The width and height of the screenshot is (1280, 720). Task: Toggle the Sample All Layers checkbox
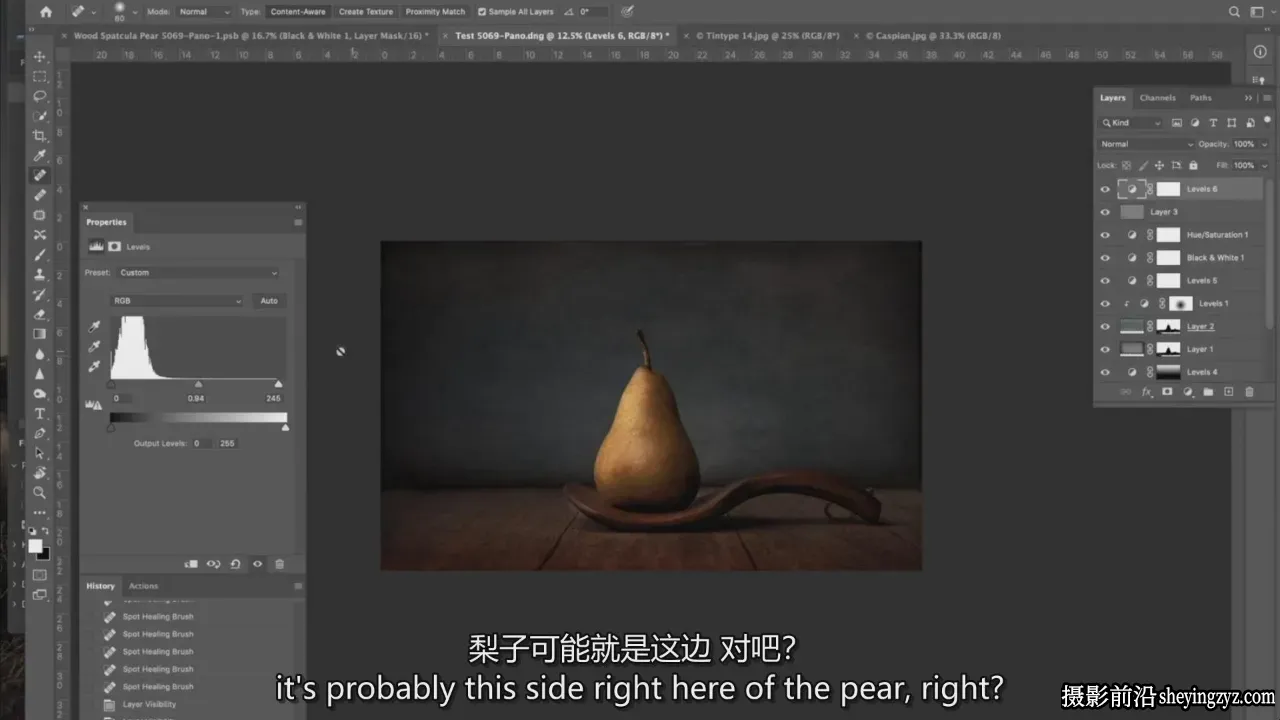point(482,12)
